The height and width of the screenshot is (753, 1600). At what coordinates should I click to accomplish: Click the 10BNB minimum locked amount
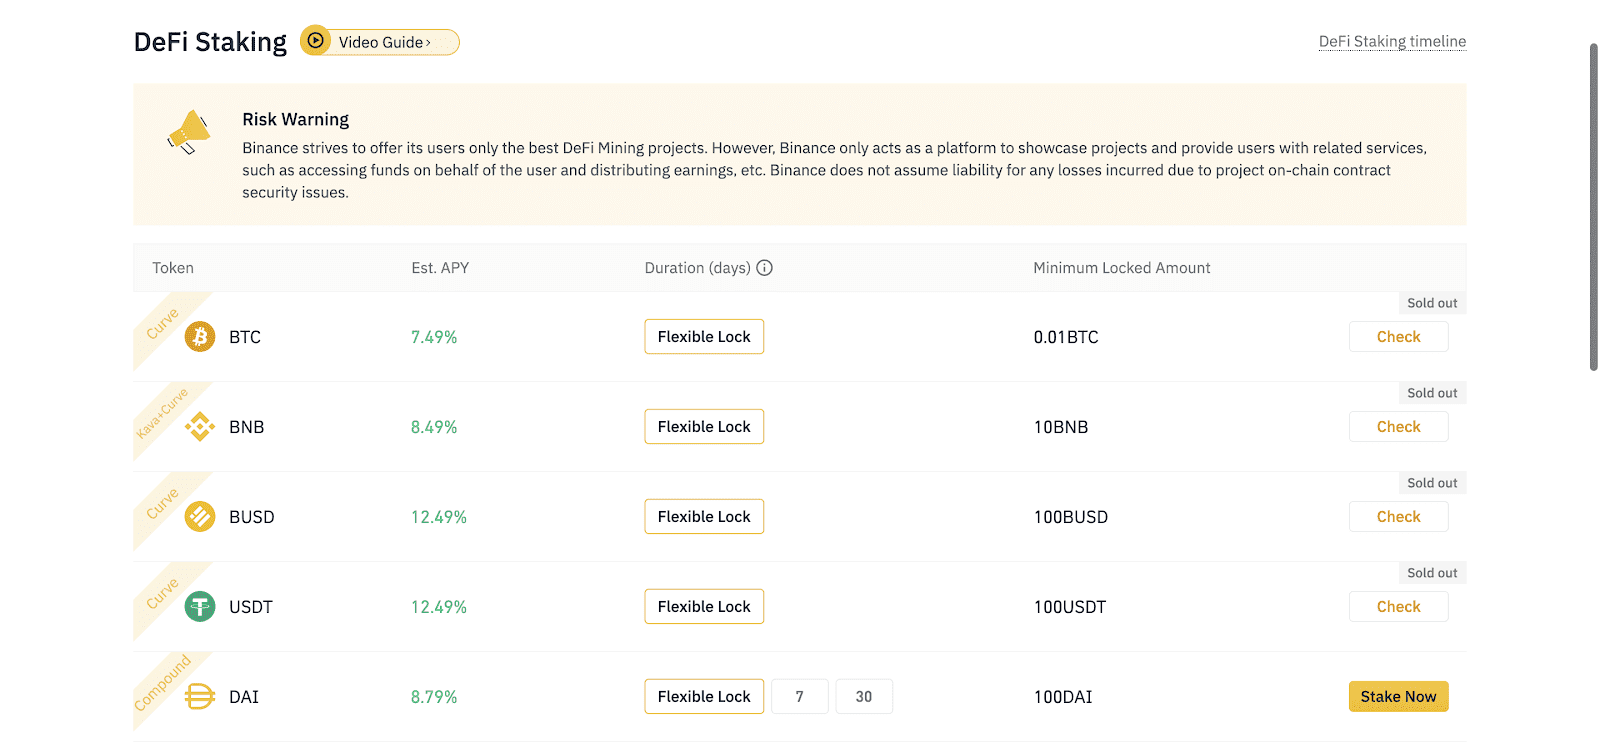click(x=1061, y=427)
